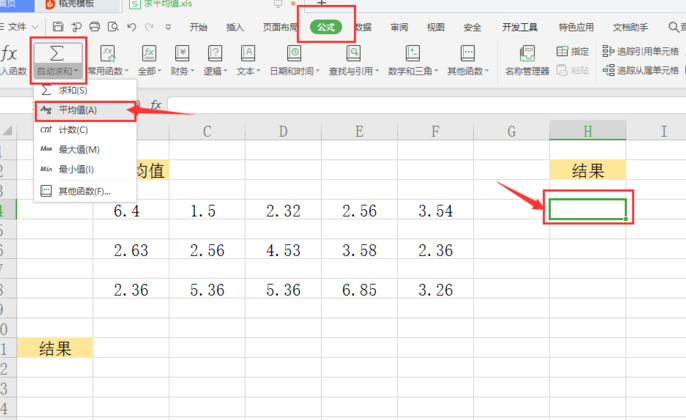The image size is (686, 420).
Task: Click the Insert Function fx icon
Action: (x=9, y=54)
